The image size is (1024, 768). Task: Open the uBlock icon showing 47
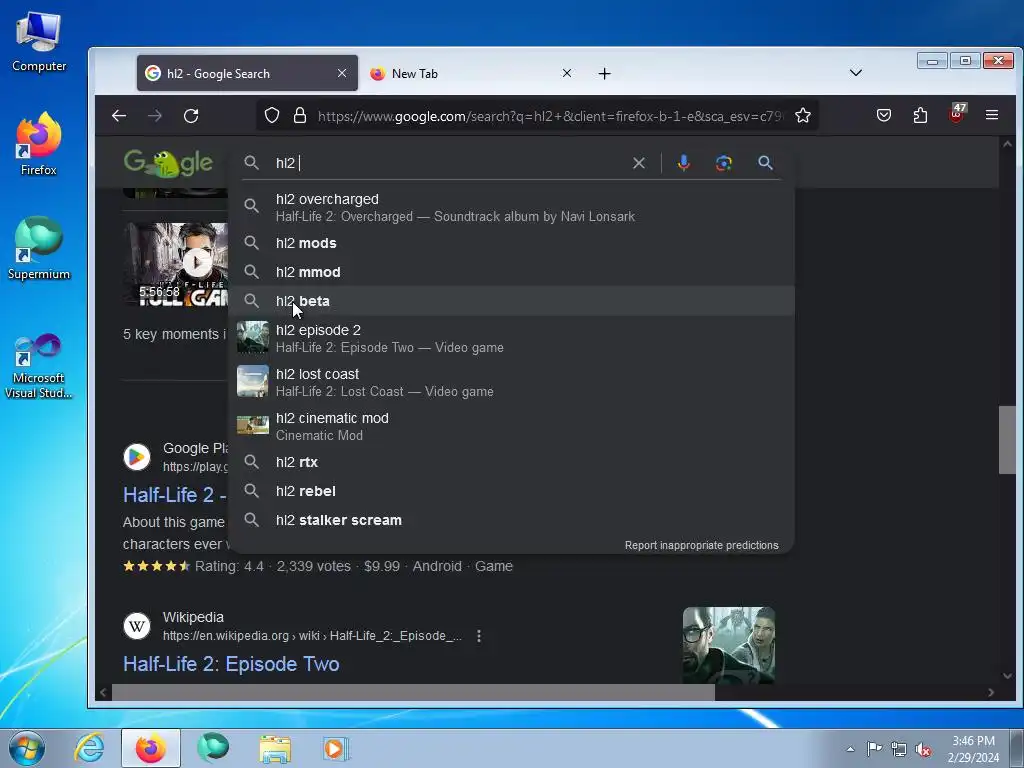(x=957, y=114)
